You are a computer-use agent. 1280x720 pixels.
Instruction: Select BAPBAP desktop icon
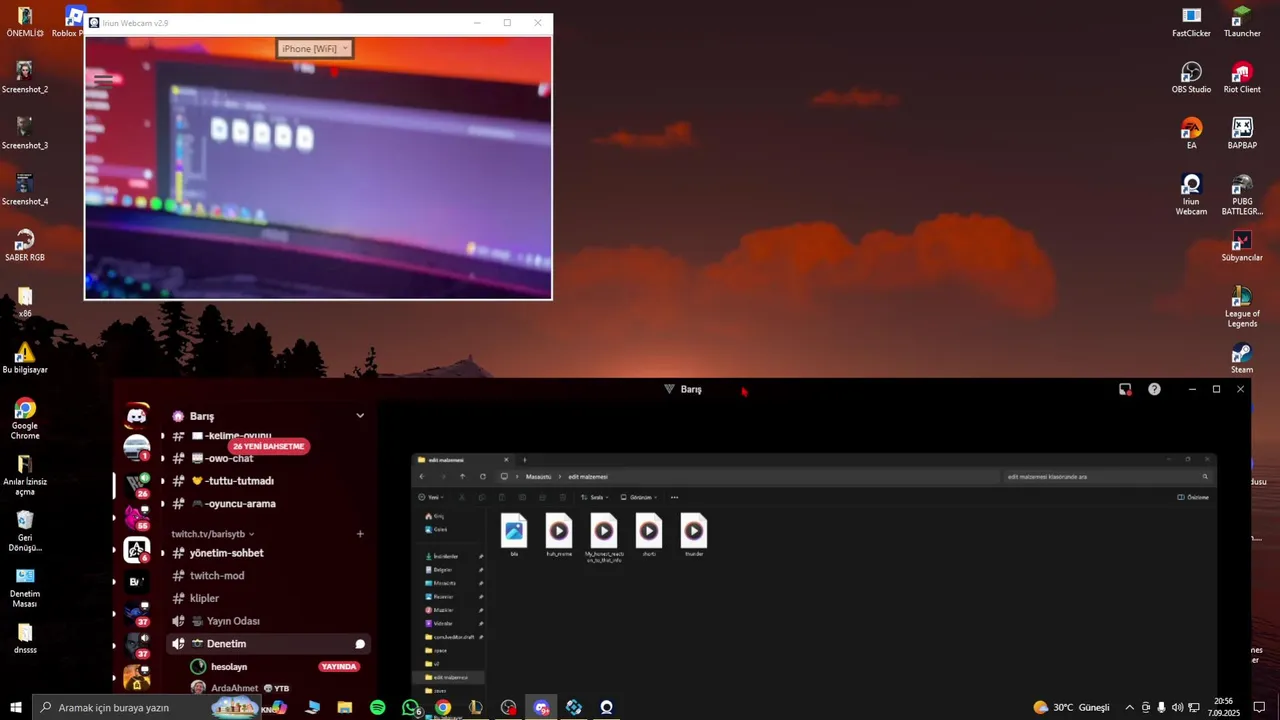pos(1242,134)
